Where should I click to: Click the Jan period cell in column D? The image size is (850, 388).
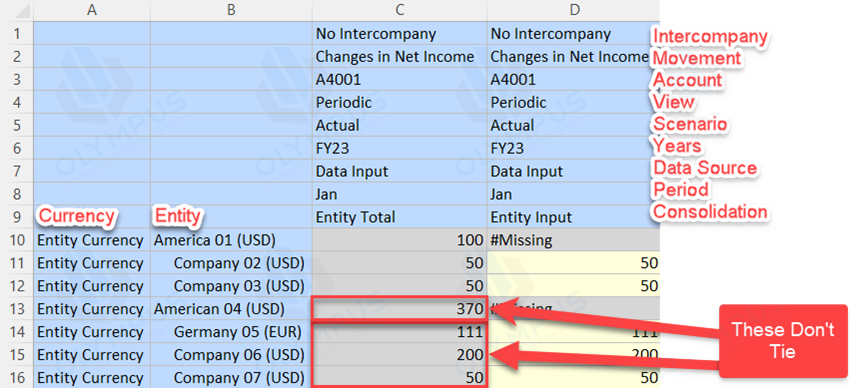[x=574, y=194]
